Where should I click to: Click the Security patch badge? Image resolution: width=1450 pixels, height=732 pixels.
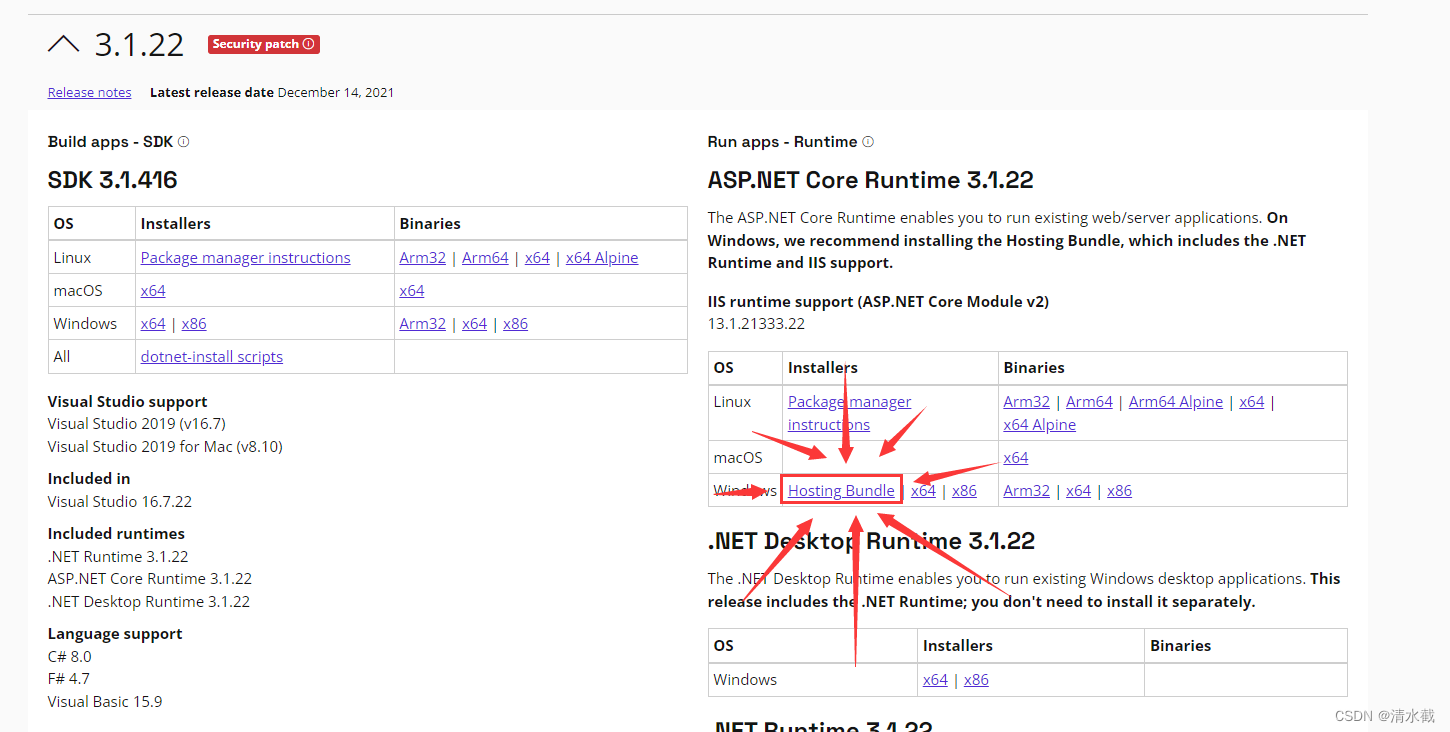[x=264, y=44]
